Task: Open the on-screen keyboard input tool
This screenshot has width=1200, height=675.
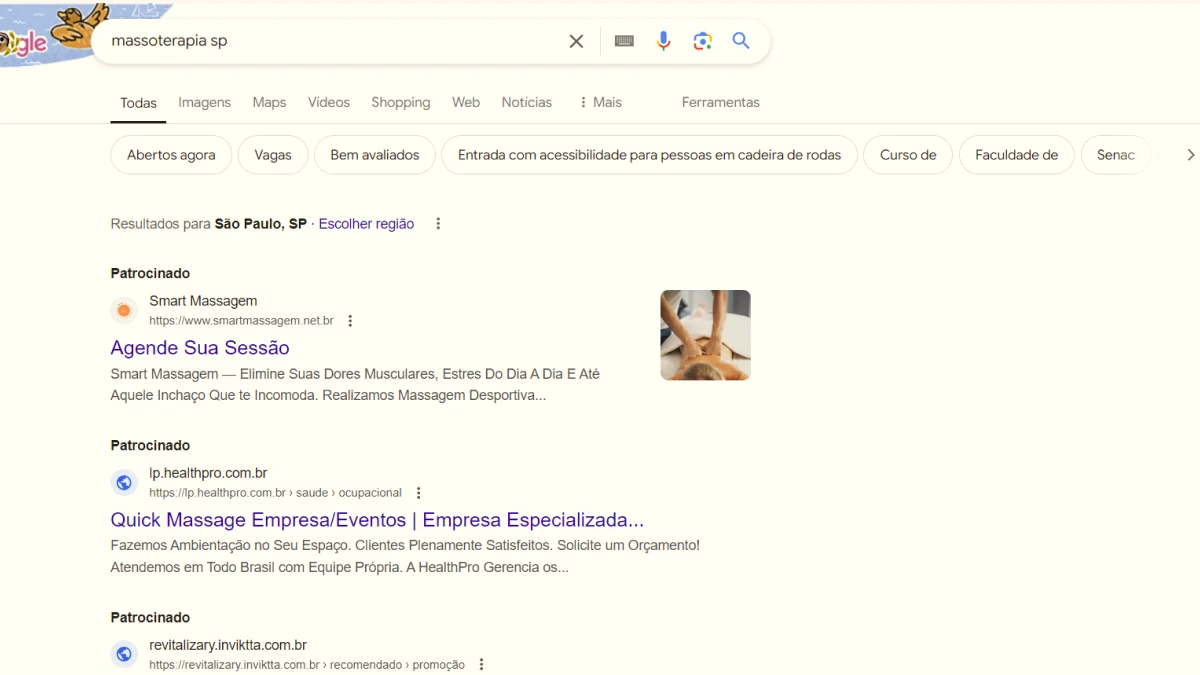Action: coord(624,41)
